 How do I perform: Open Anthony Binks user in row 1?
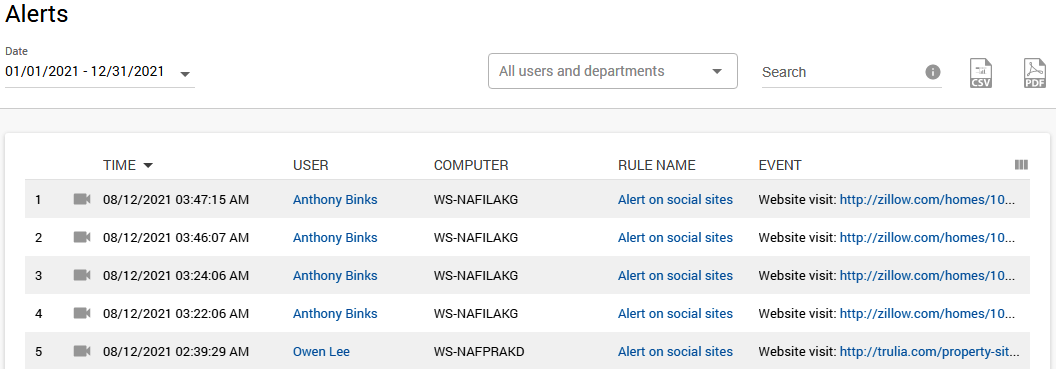[x=335, y=199]
